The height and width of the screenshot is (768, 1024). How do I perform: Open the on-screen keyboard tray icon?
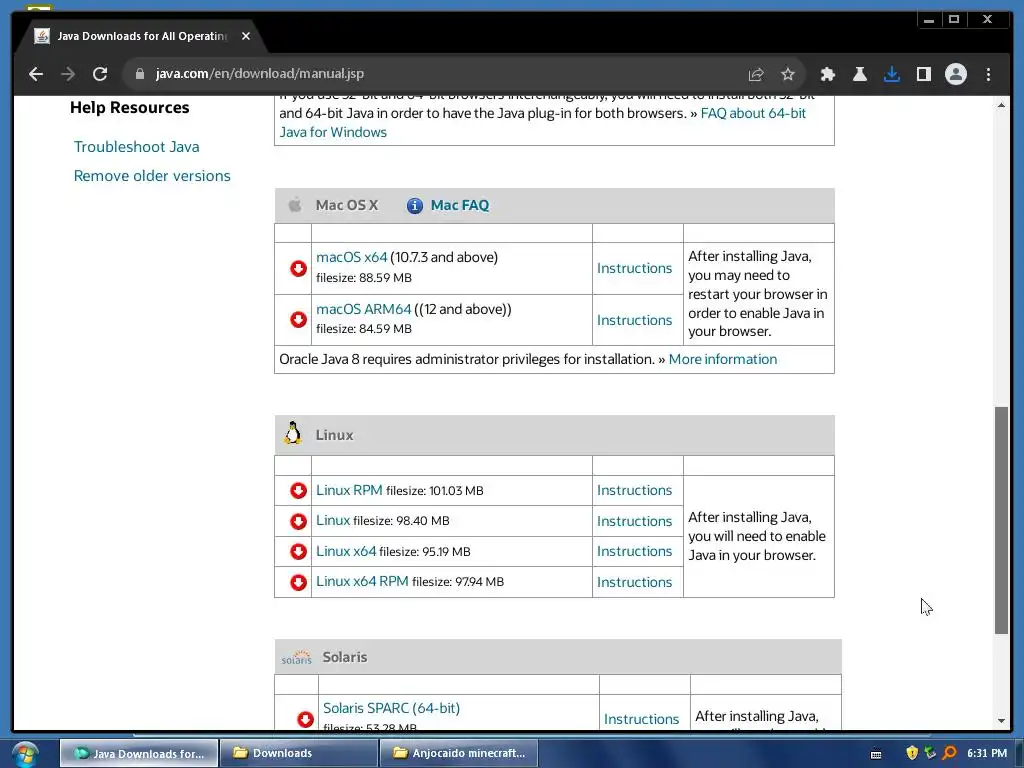click(876, 754)
